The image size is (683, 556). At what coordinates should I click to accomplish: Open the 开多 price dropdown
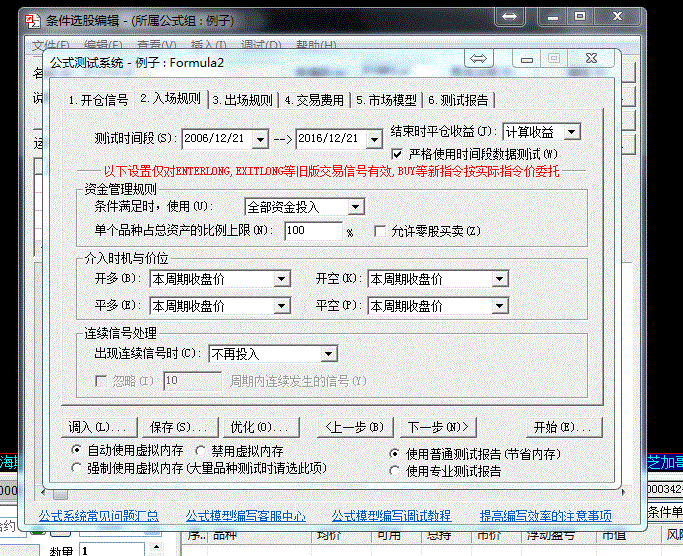(x=281, y=280)
